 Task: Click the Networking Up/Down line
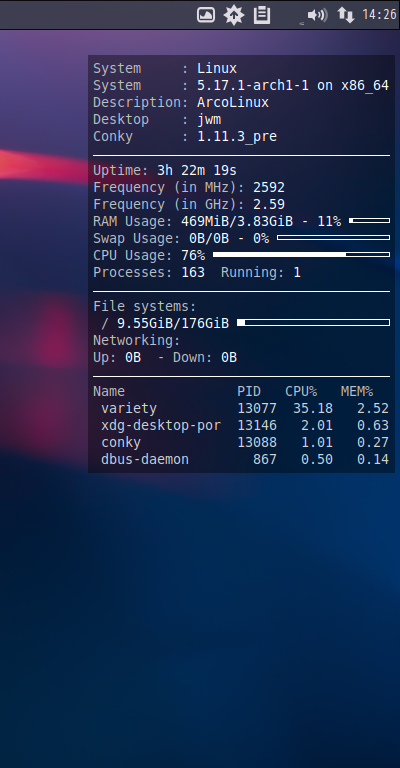[165, 358]
